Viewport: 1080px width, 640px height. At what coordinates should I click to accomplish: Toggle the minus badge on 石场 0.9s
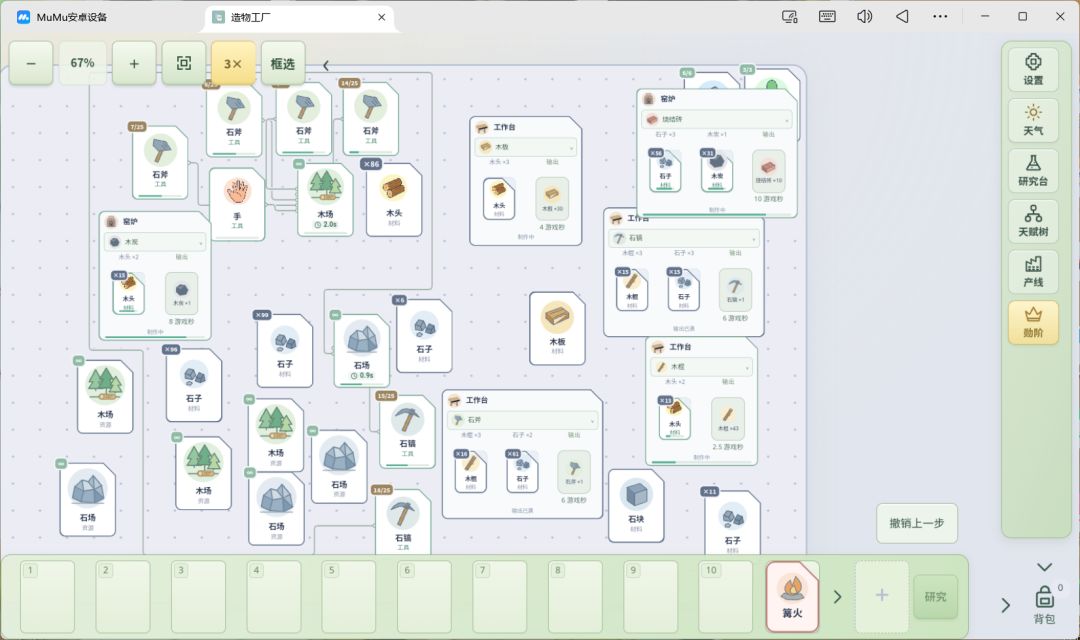pos(335,315)
